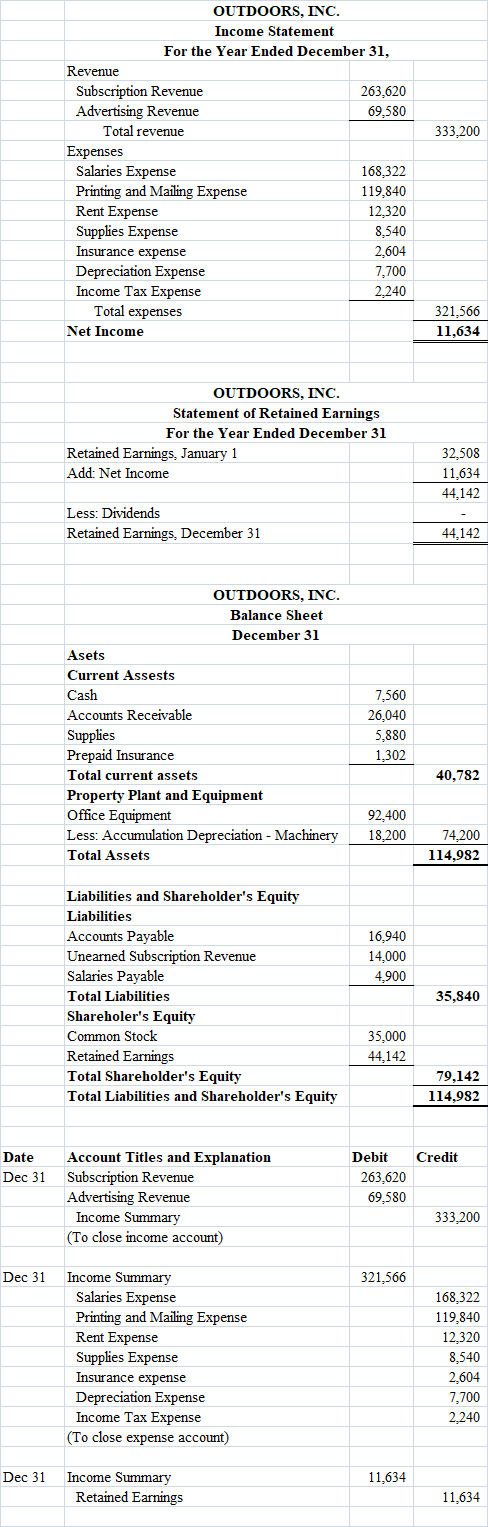
Task: Click "Retained Earnings, December 31" label
Action: (x=163, y=533)
